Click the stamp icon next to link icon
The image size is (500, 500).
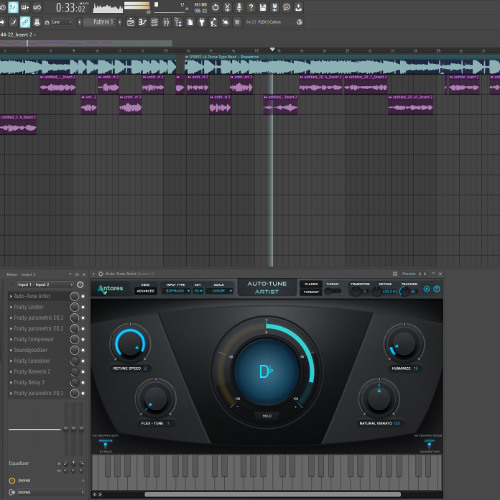click(37, 22)
